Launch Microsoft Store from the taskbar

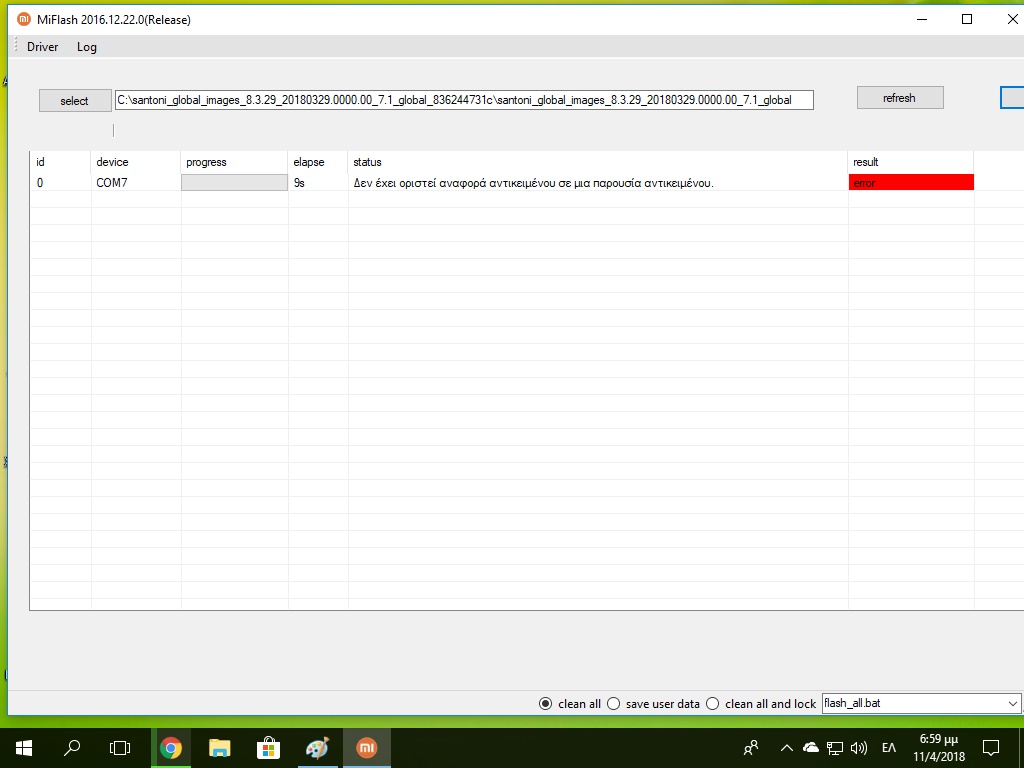tap(268, 748)
